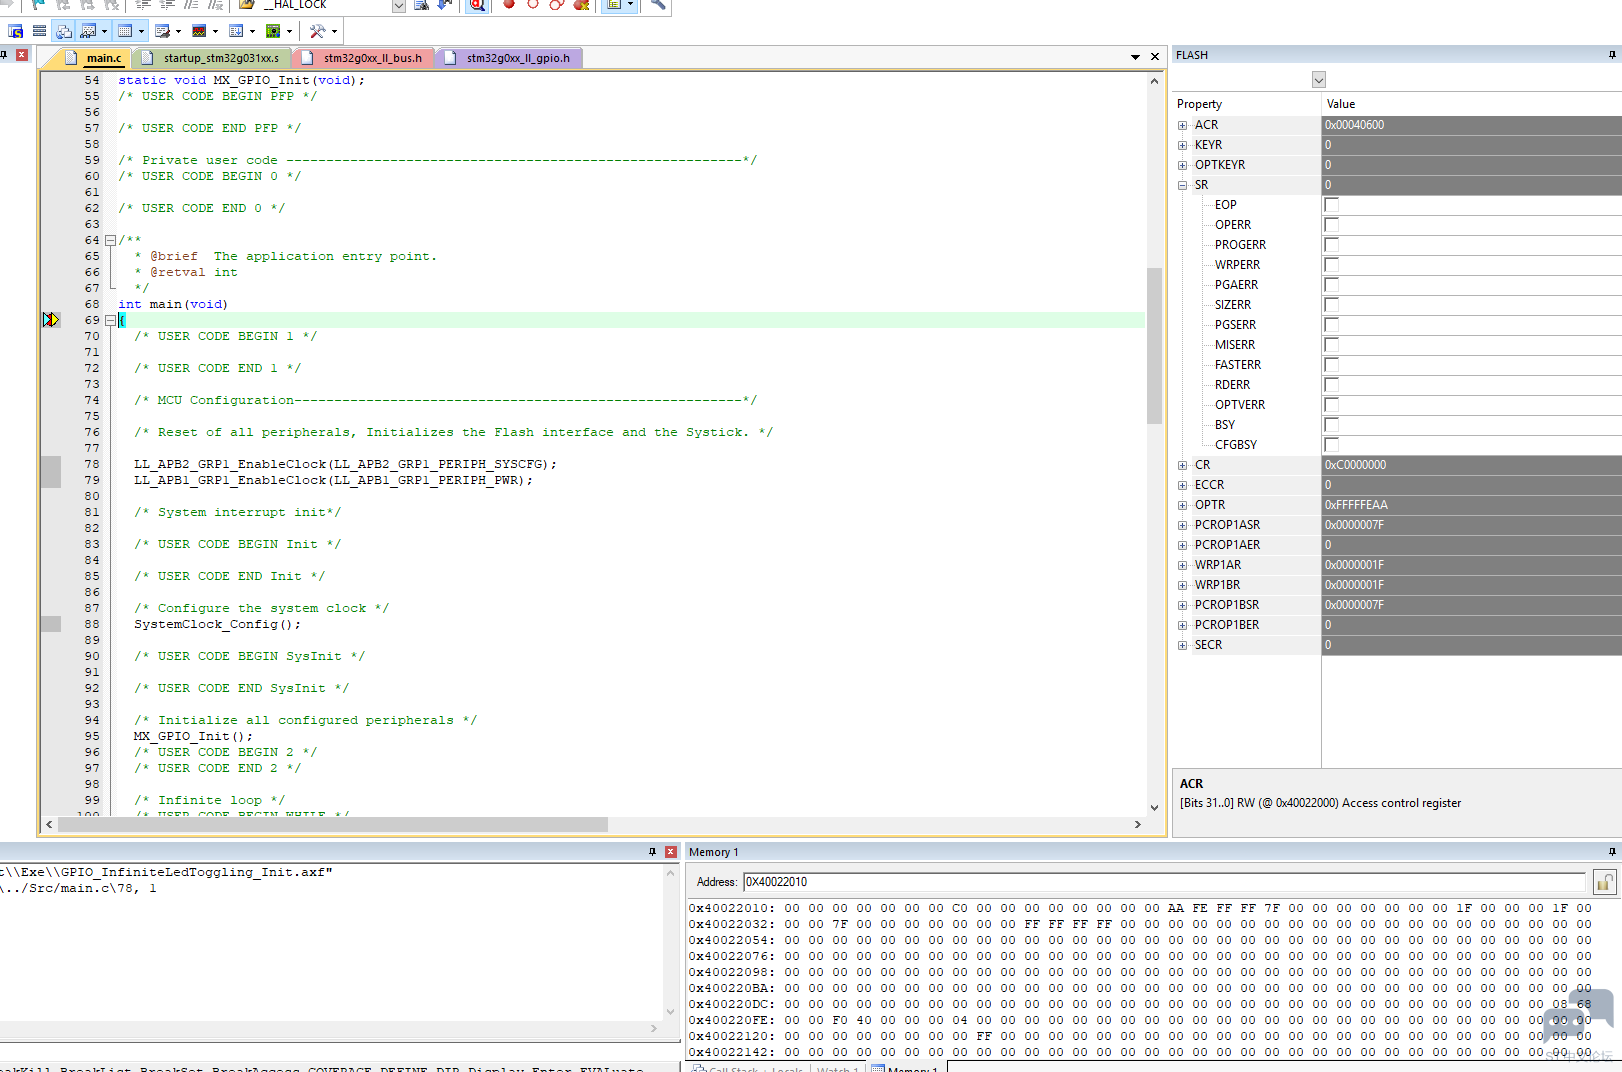This screenshot has width=1622, height=1072.
Task: Click the editor vertical scrollbar thumb
Action: 1154,345
